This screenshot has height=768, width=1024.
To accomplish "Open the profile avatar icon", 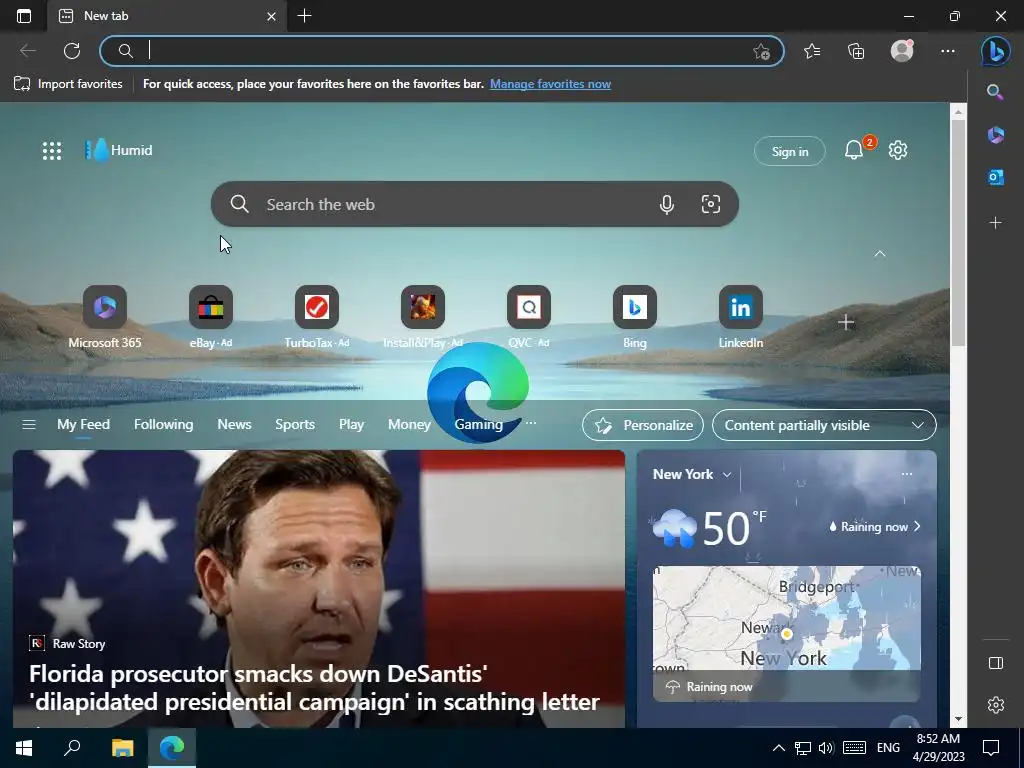I will click(x=902, y=51).
